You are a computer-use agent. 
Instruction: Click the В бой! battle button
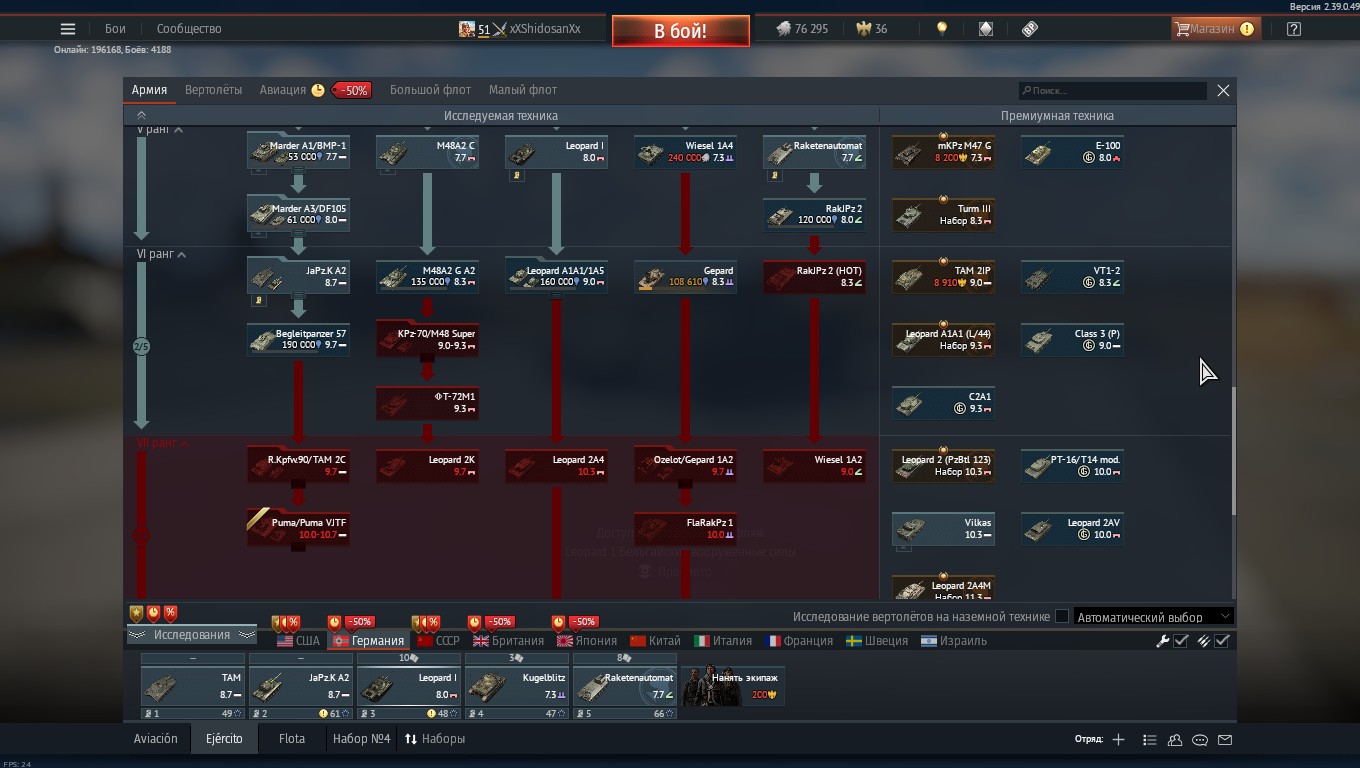(x=681, y=31)
